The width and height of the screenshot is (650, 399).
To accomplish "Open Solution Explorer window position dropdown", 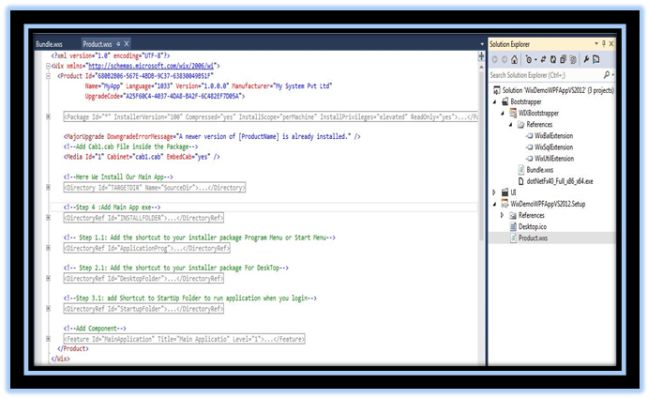I will tap(597, 44).
